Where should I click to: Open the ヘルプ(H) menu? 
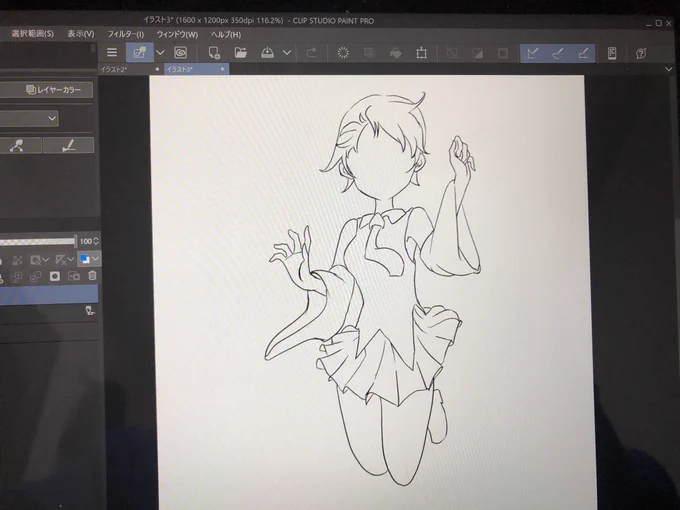226,35
